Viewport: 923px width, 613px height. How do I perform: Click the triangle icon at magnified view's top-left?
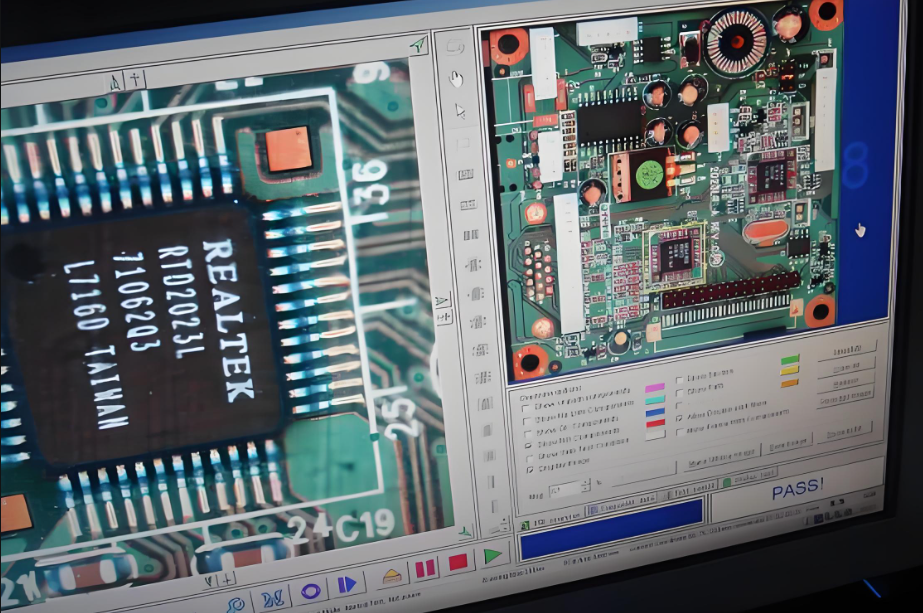(x=116, y=81)
